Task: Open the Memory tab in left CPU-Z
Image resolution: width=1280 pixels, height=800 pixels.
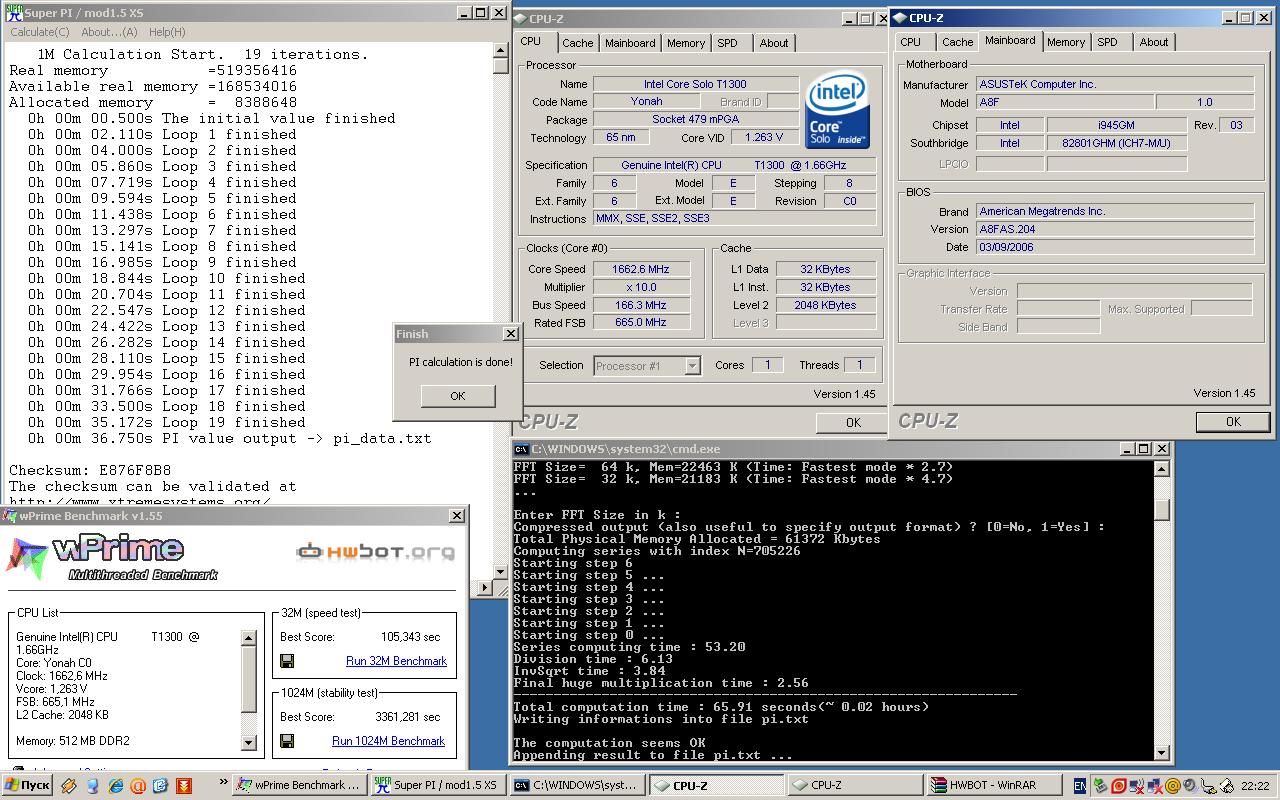Action: coord(686,43)
